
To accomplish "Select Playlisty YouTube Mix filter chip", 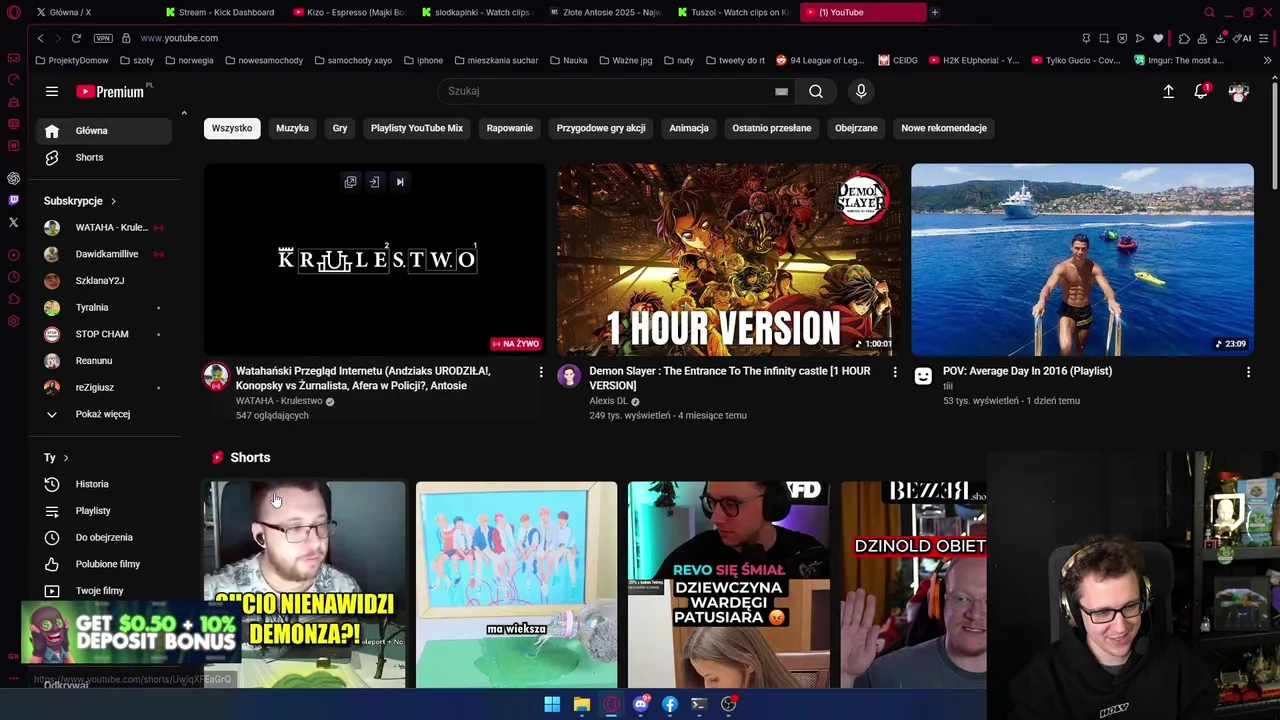I will pyautogui.click(x=417, y=128).
